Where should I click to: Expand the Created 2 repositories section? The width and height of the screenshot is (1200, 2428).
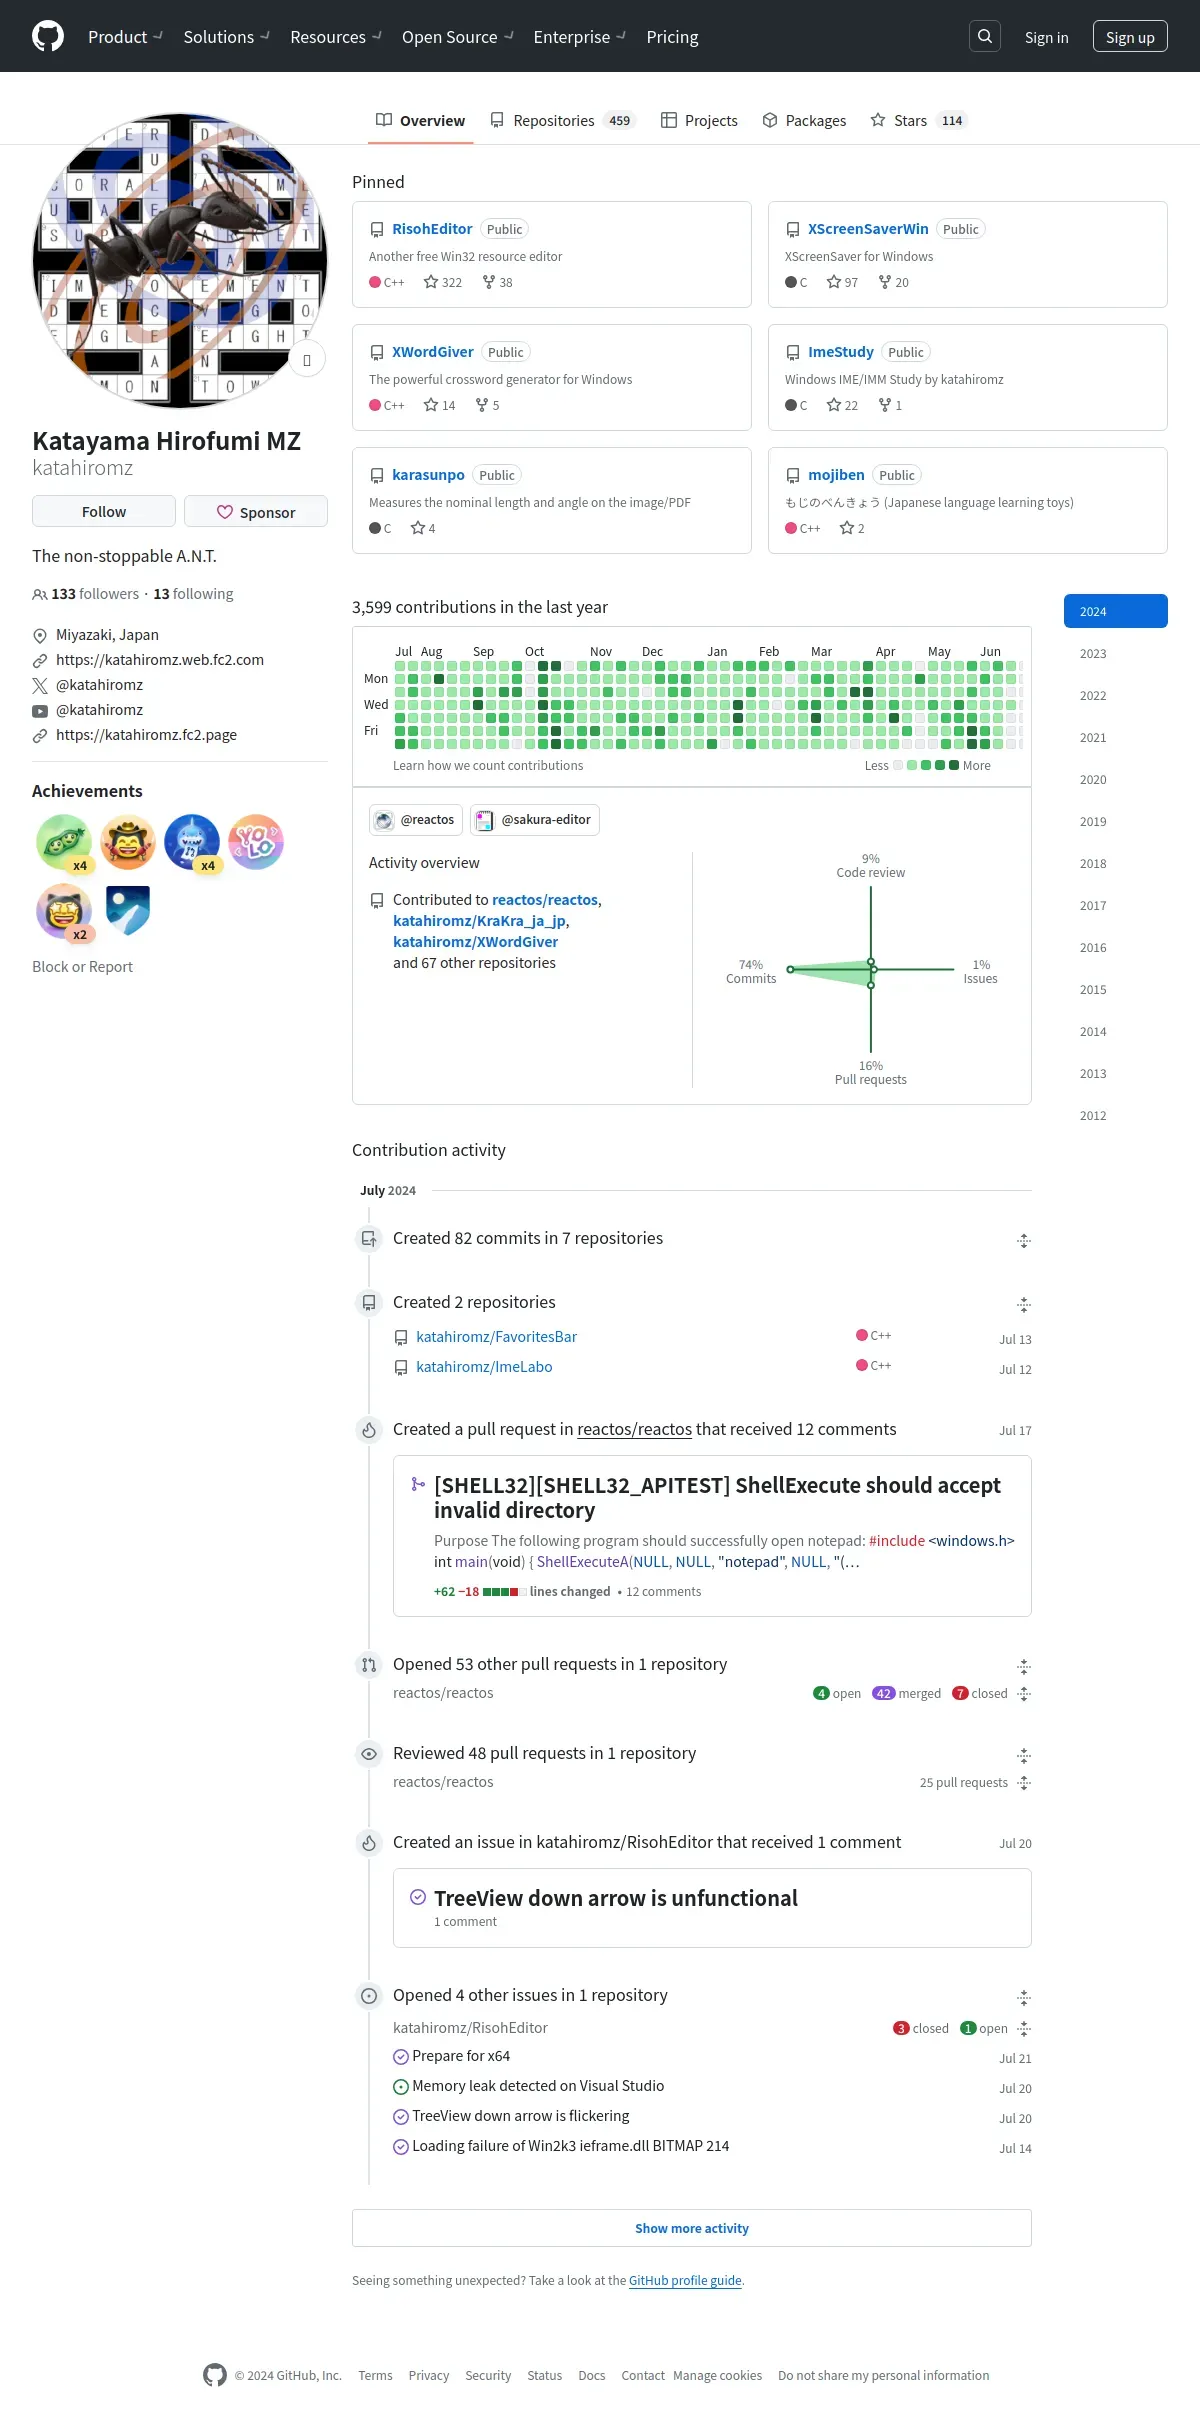point(1024,1305)
